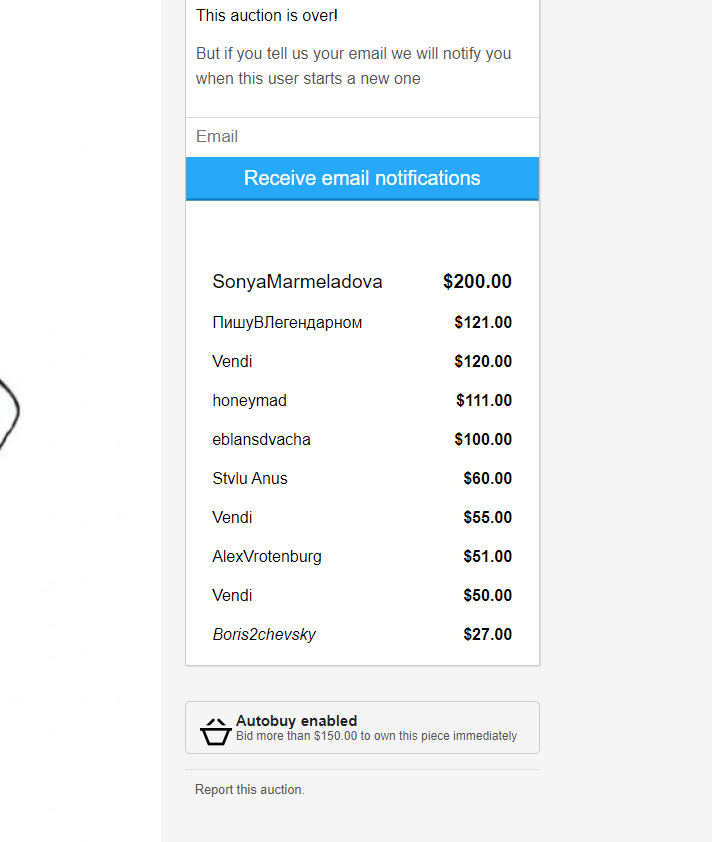This screenshot has height=842, width=712.
Task: Select Vendi's $50.00 bid entry
Action: click(x=232, y=596)
